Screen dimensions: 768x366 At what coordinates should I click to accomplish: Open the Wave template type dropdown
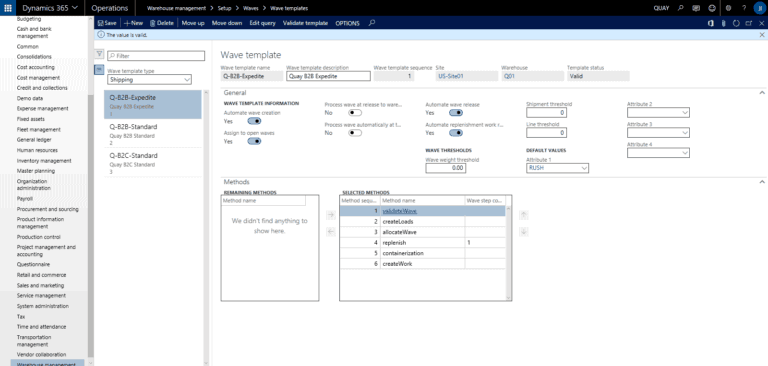click(187, 79)
